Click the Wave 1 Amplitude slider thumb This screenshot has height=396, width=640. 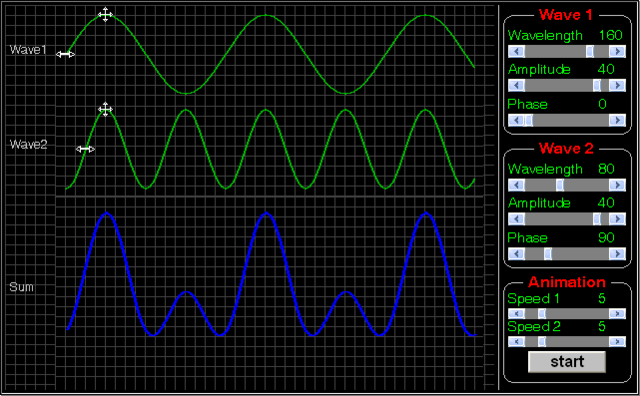click(597, 85)
